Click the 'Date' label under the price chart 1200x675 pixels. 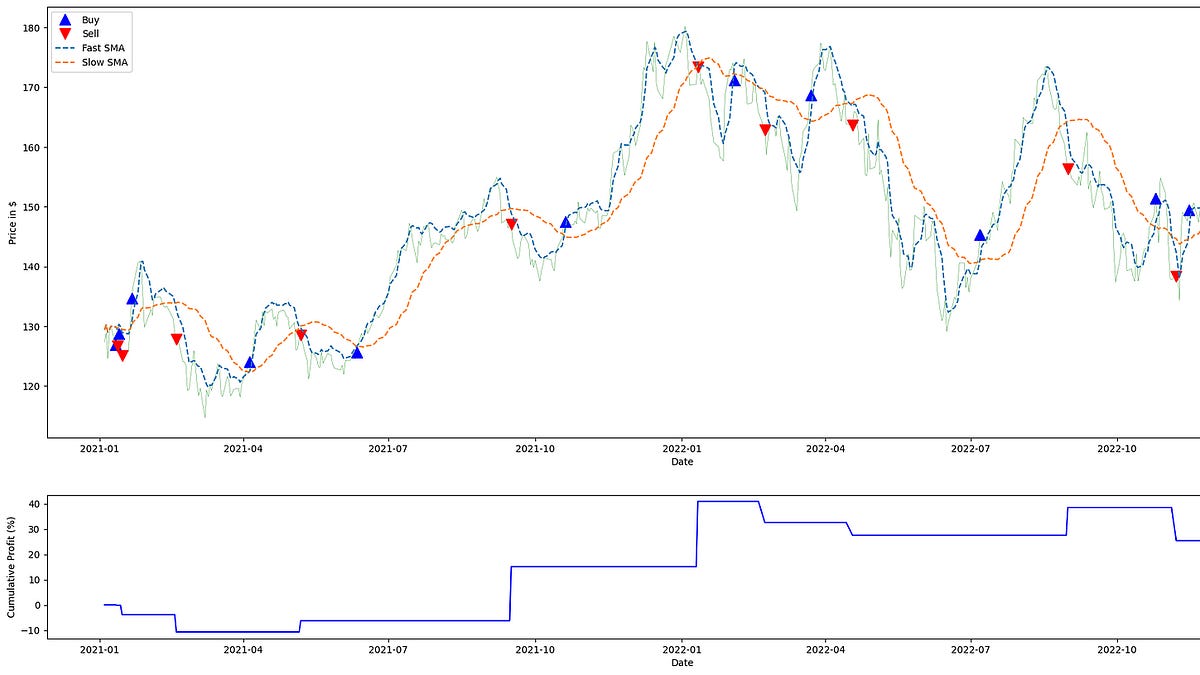pyautogui.click(x=682, y=462)
